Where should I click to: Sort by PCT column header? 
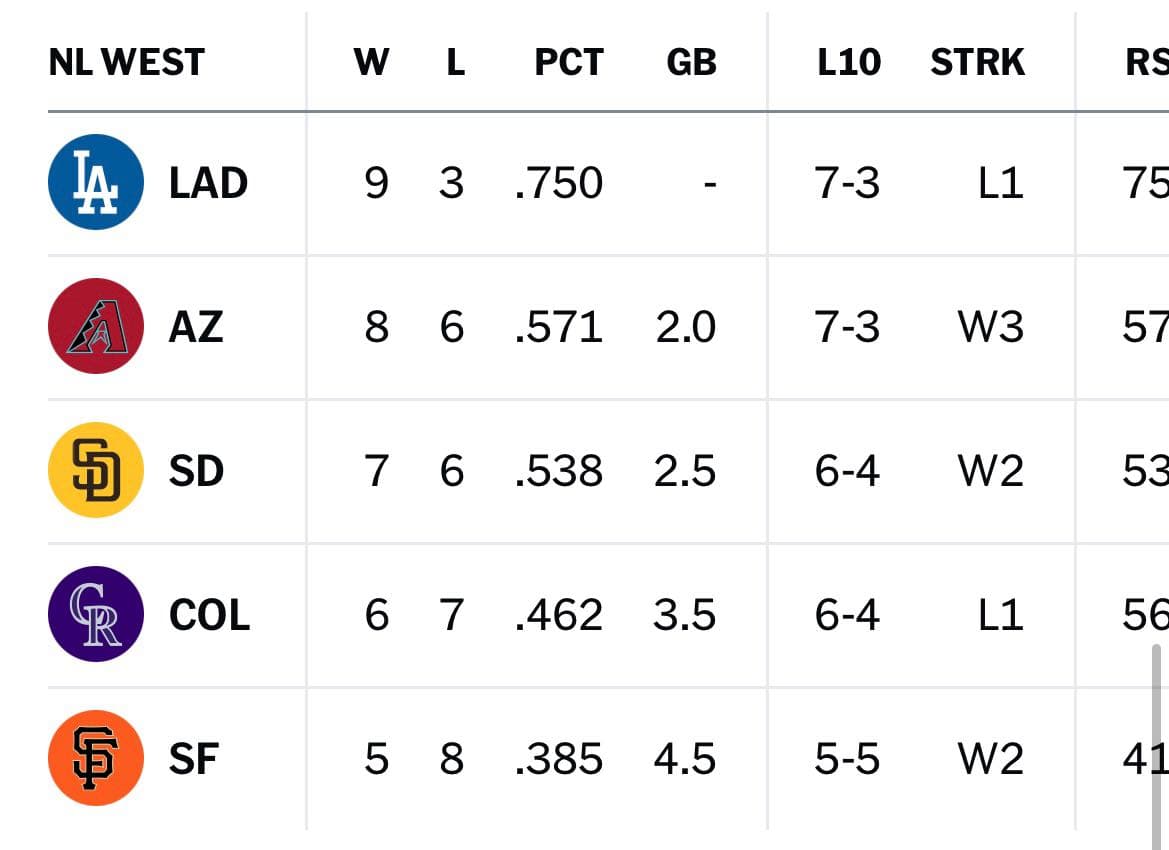(x=569, y=62)
